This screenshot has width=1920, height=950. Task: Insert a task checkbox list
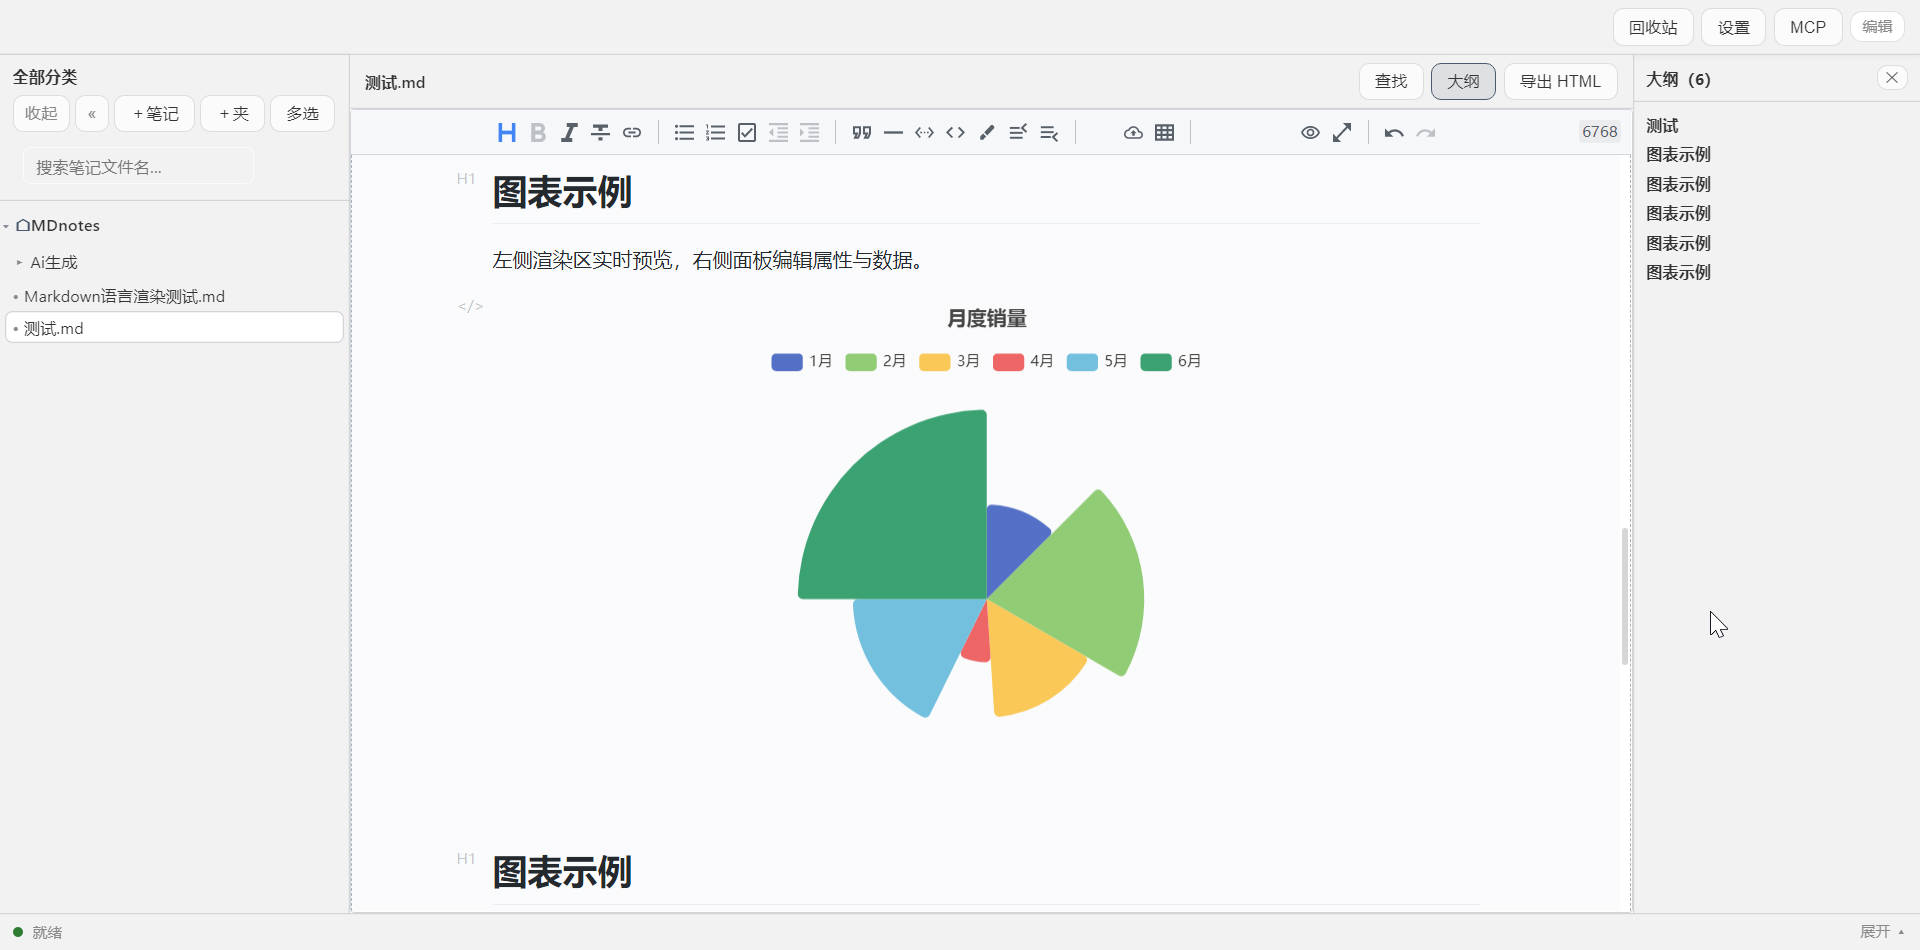click(x=747, y=132)
